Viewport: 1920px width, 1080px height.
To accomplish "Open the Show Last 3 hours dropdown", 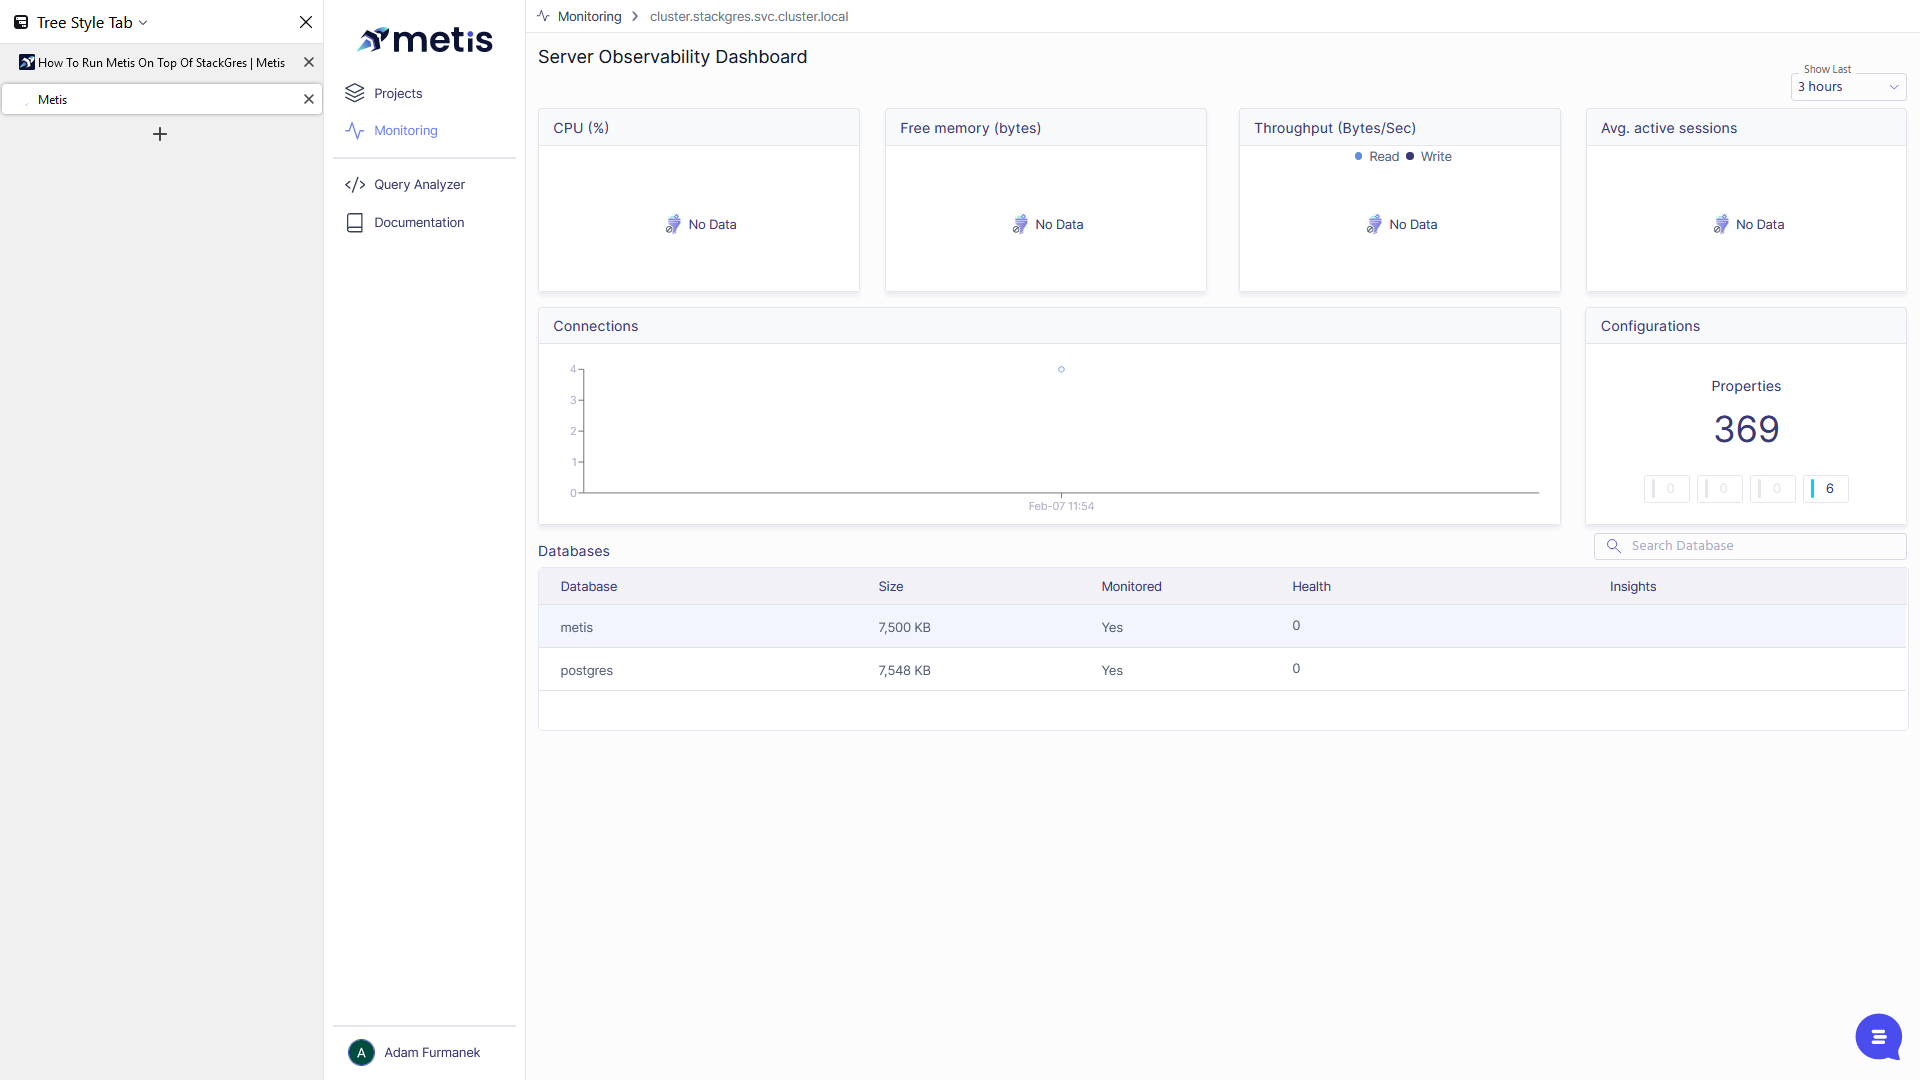I will pyautogui.click(x=1848, y=87).
